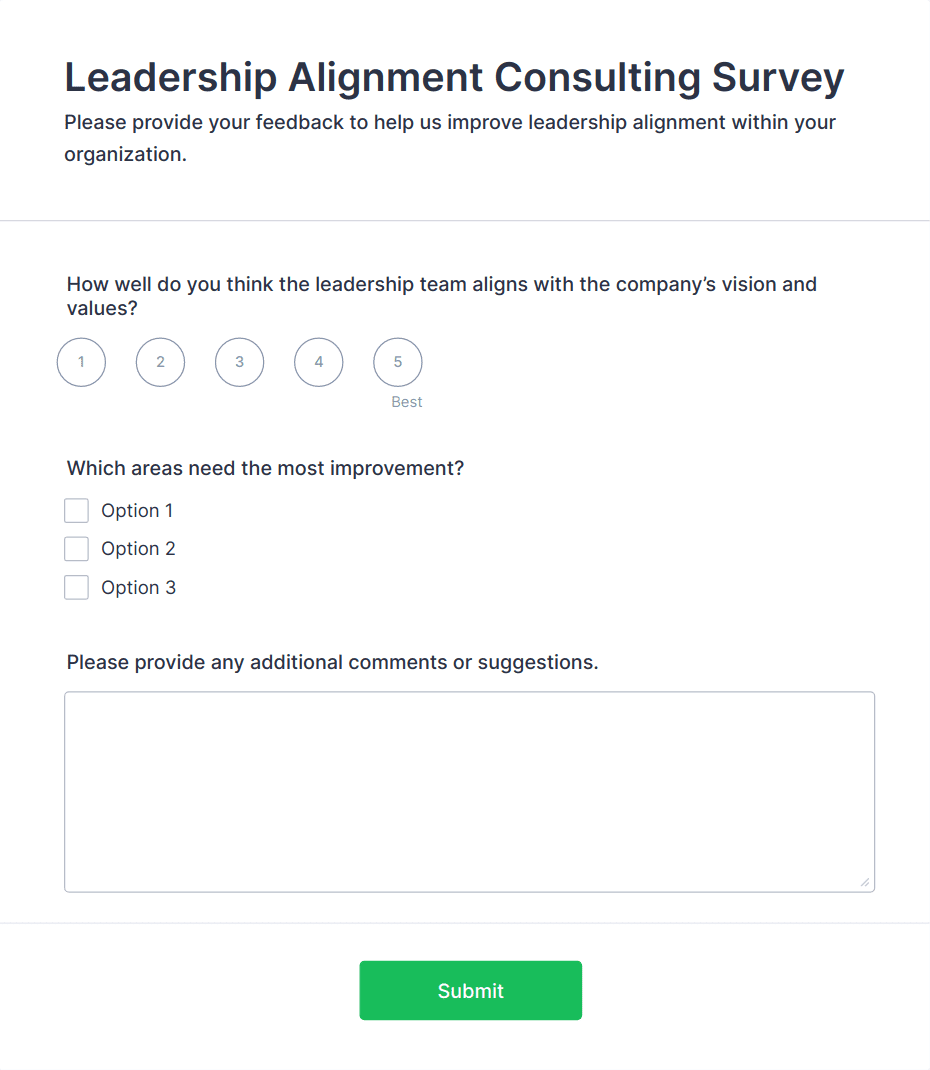Click the survey title heading
930x1070 pixels.
point(454,77)
